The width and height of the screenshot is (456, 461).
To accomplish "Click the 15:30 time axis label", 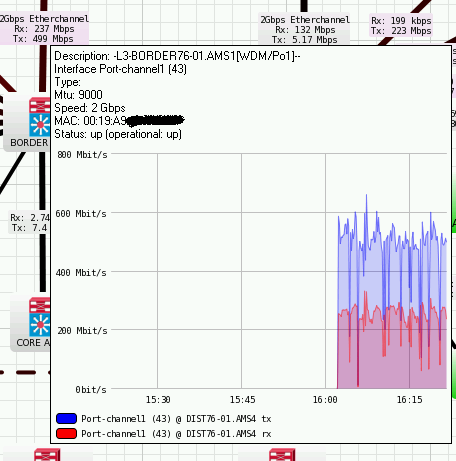I will point(158,400).
